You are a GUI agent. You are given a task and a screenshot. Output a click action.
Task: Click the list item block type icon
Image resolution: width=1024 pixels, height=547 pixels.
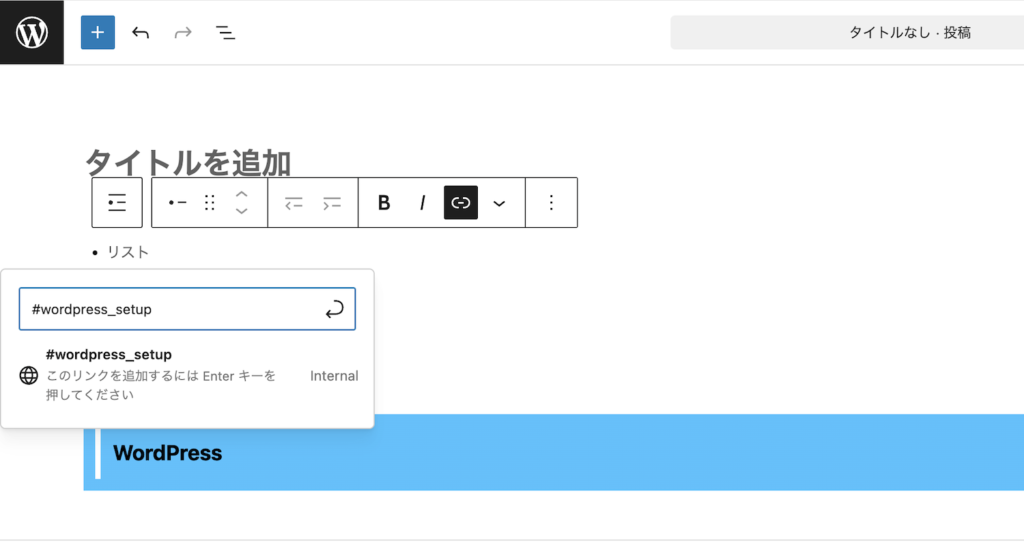[x=178, y=202]
